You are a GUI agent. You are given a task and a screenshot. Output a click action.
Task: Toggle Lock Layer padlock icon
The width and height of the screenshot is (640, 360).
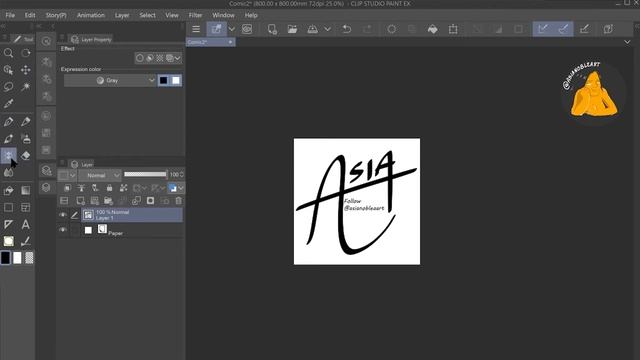pyautogui.click(x=109, y=188)
